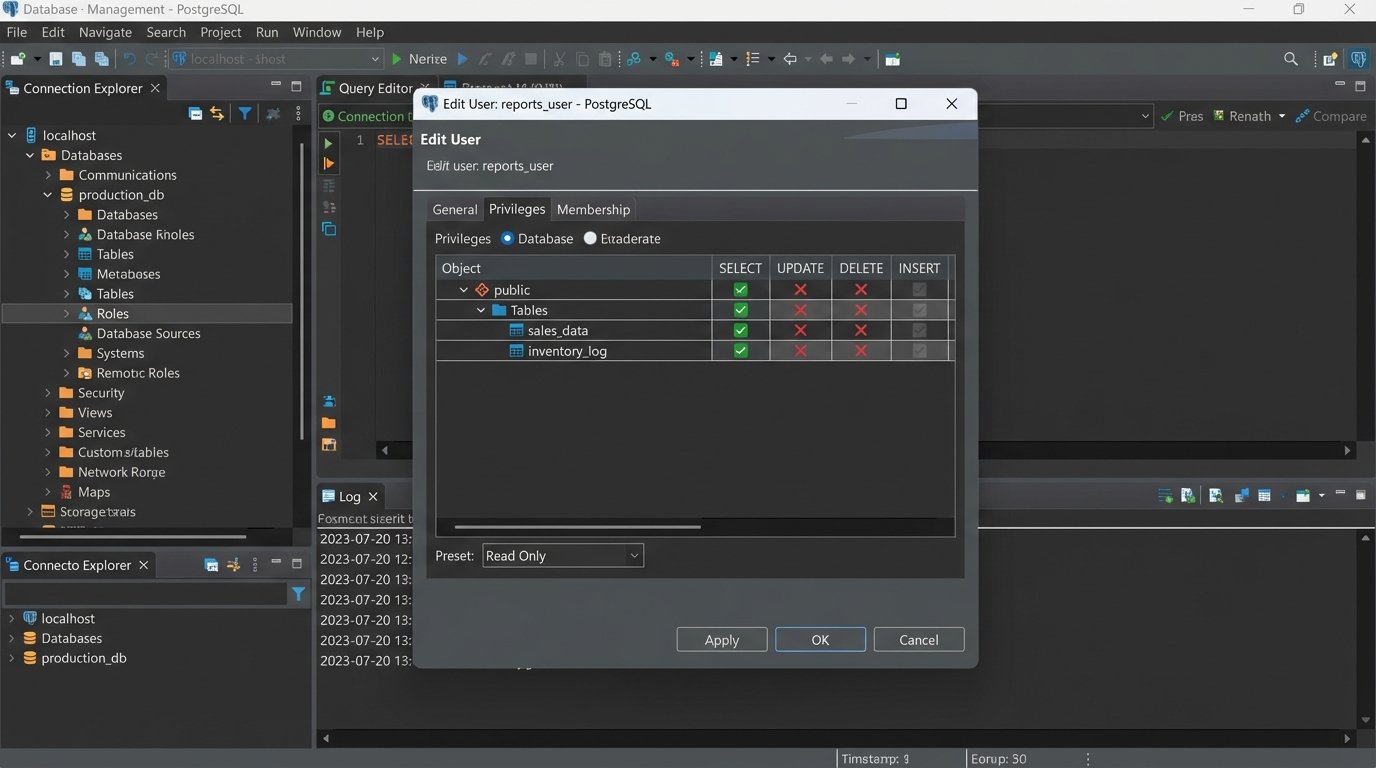The height and width of the screenshot is (768, 1376).
Task: Click the Undo icon in the toolbar
Action: 130,59
